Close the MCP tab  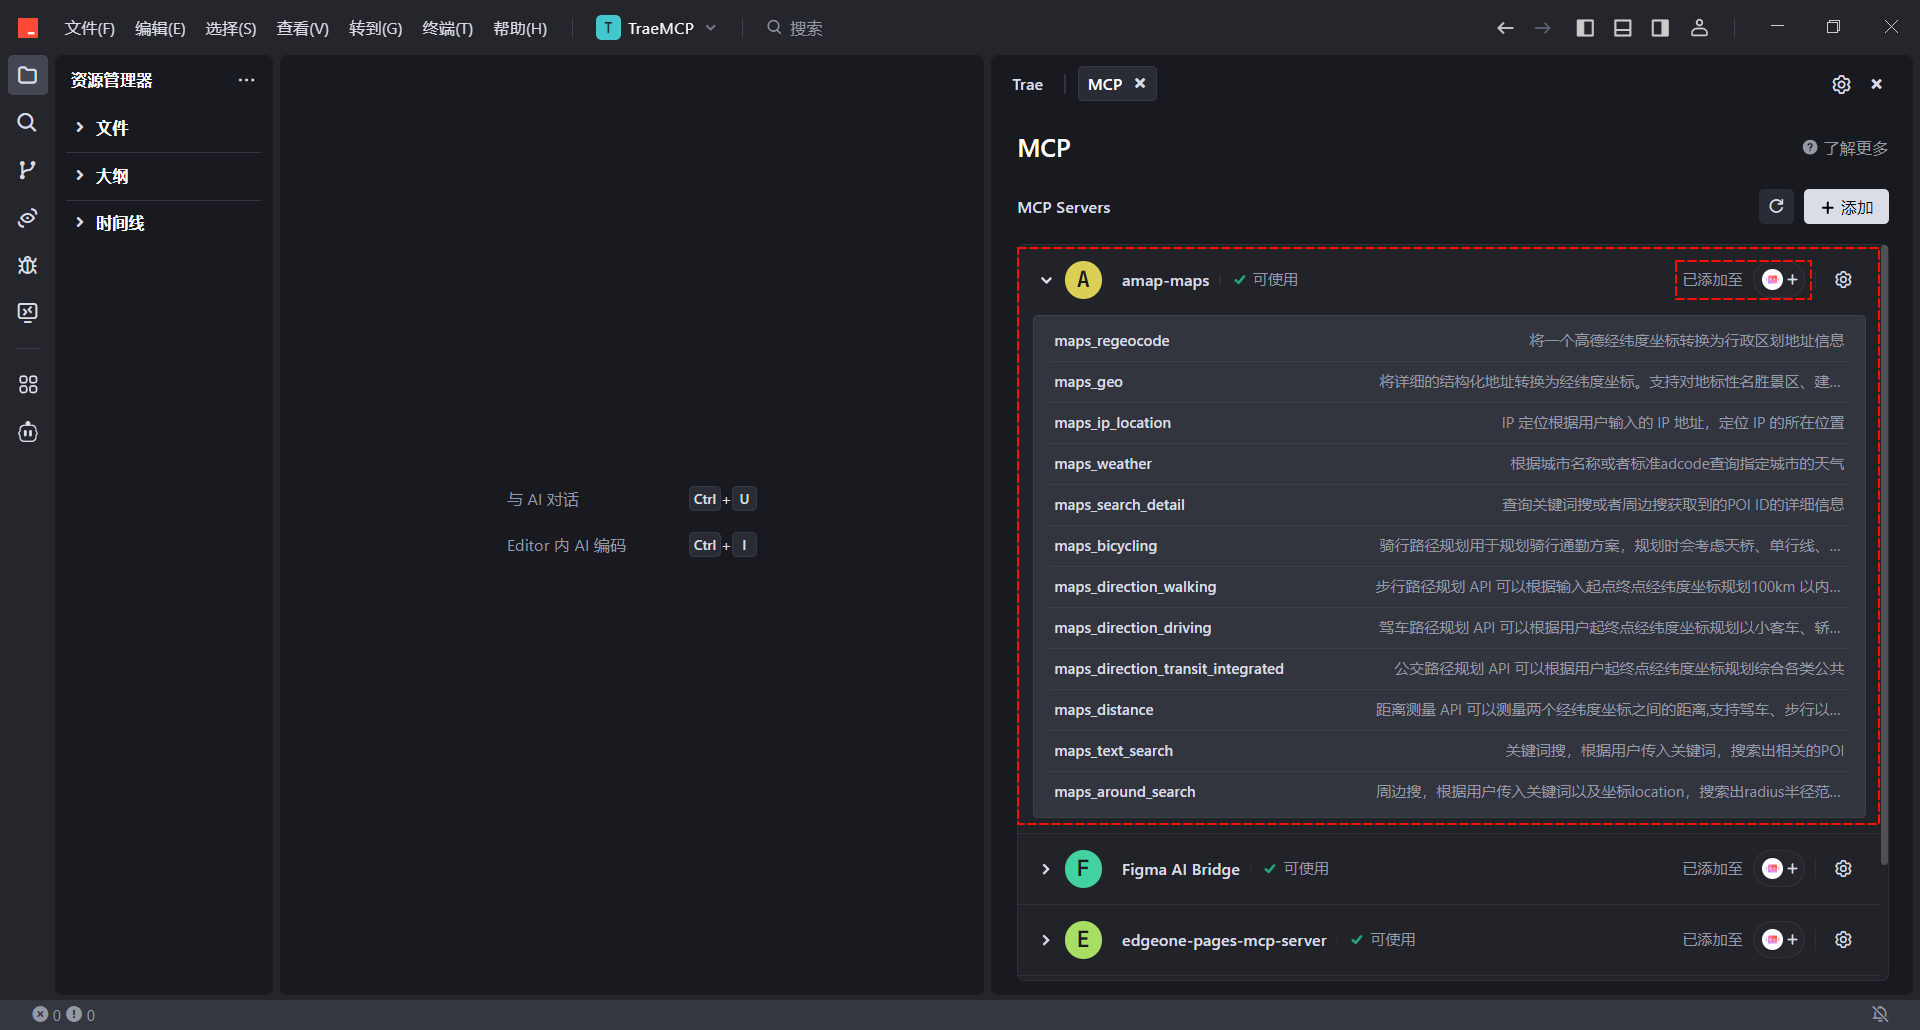[x=1140, y=84]
